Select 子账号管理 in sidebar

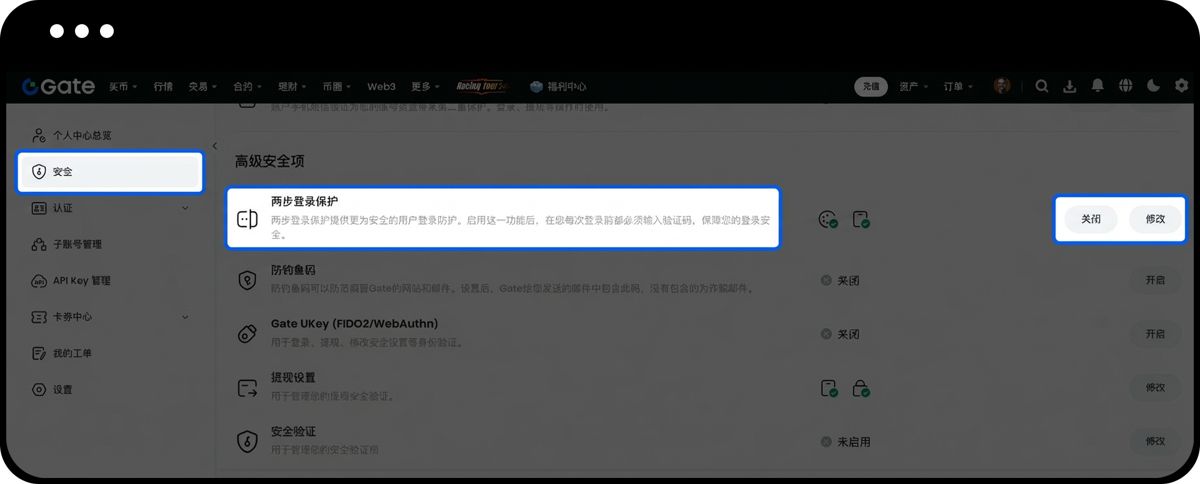(78, 244)
